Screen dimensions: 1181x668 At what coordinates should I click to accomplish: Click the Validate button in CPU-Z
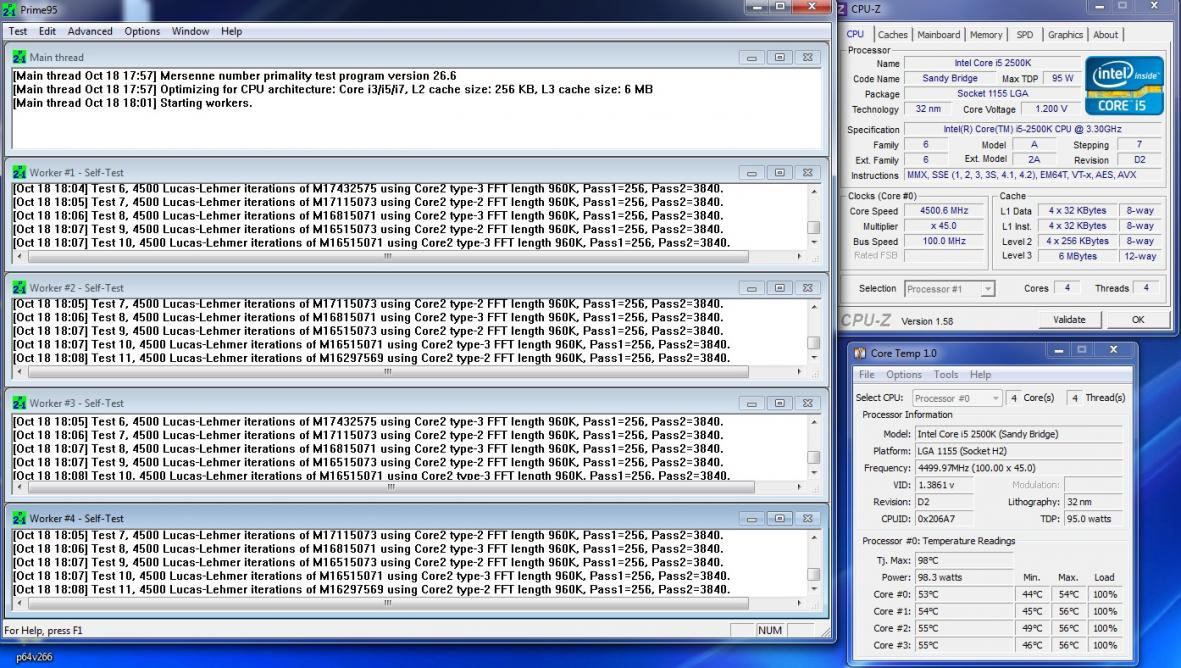(x=1069, y=319)
